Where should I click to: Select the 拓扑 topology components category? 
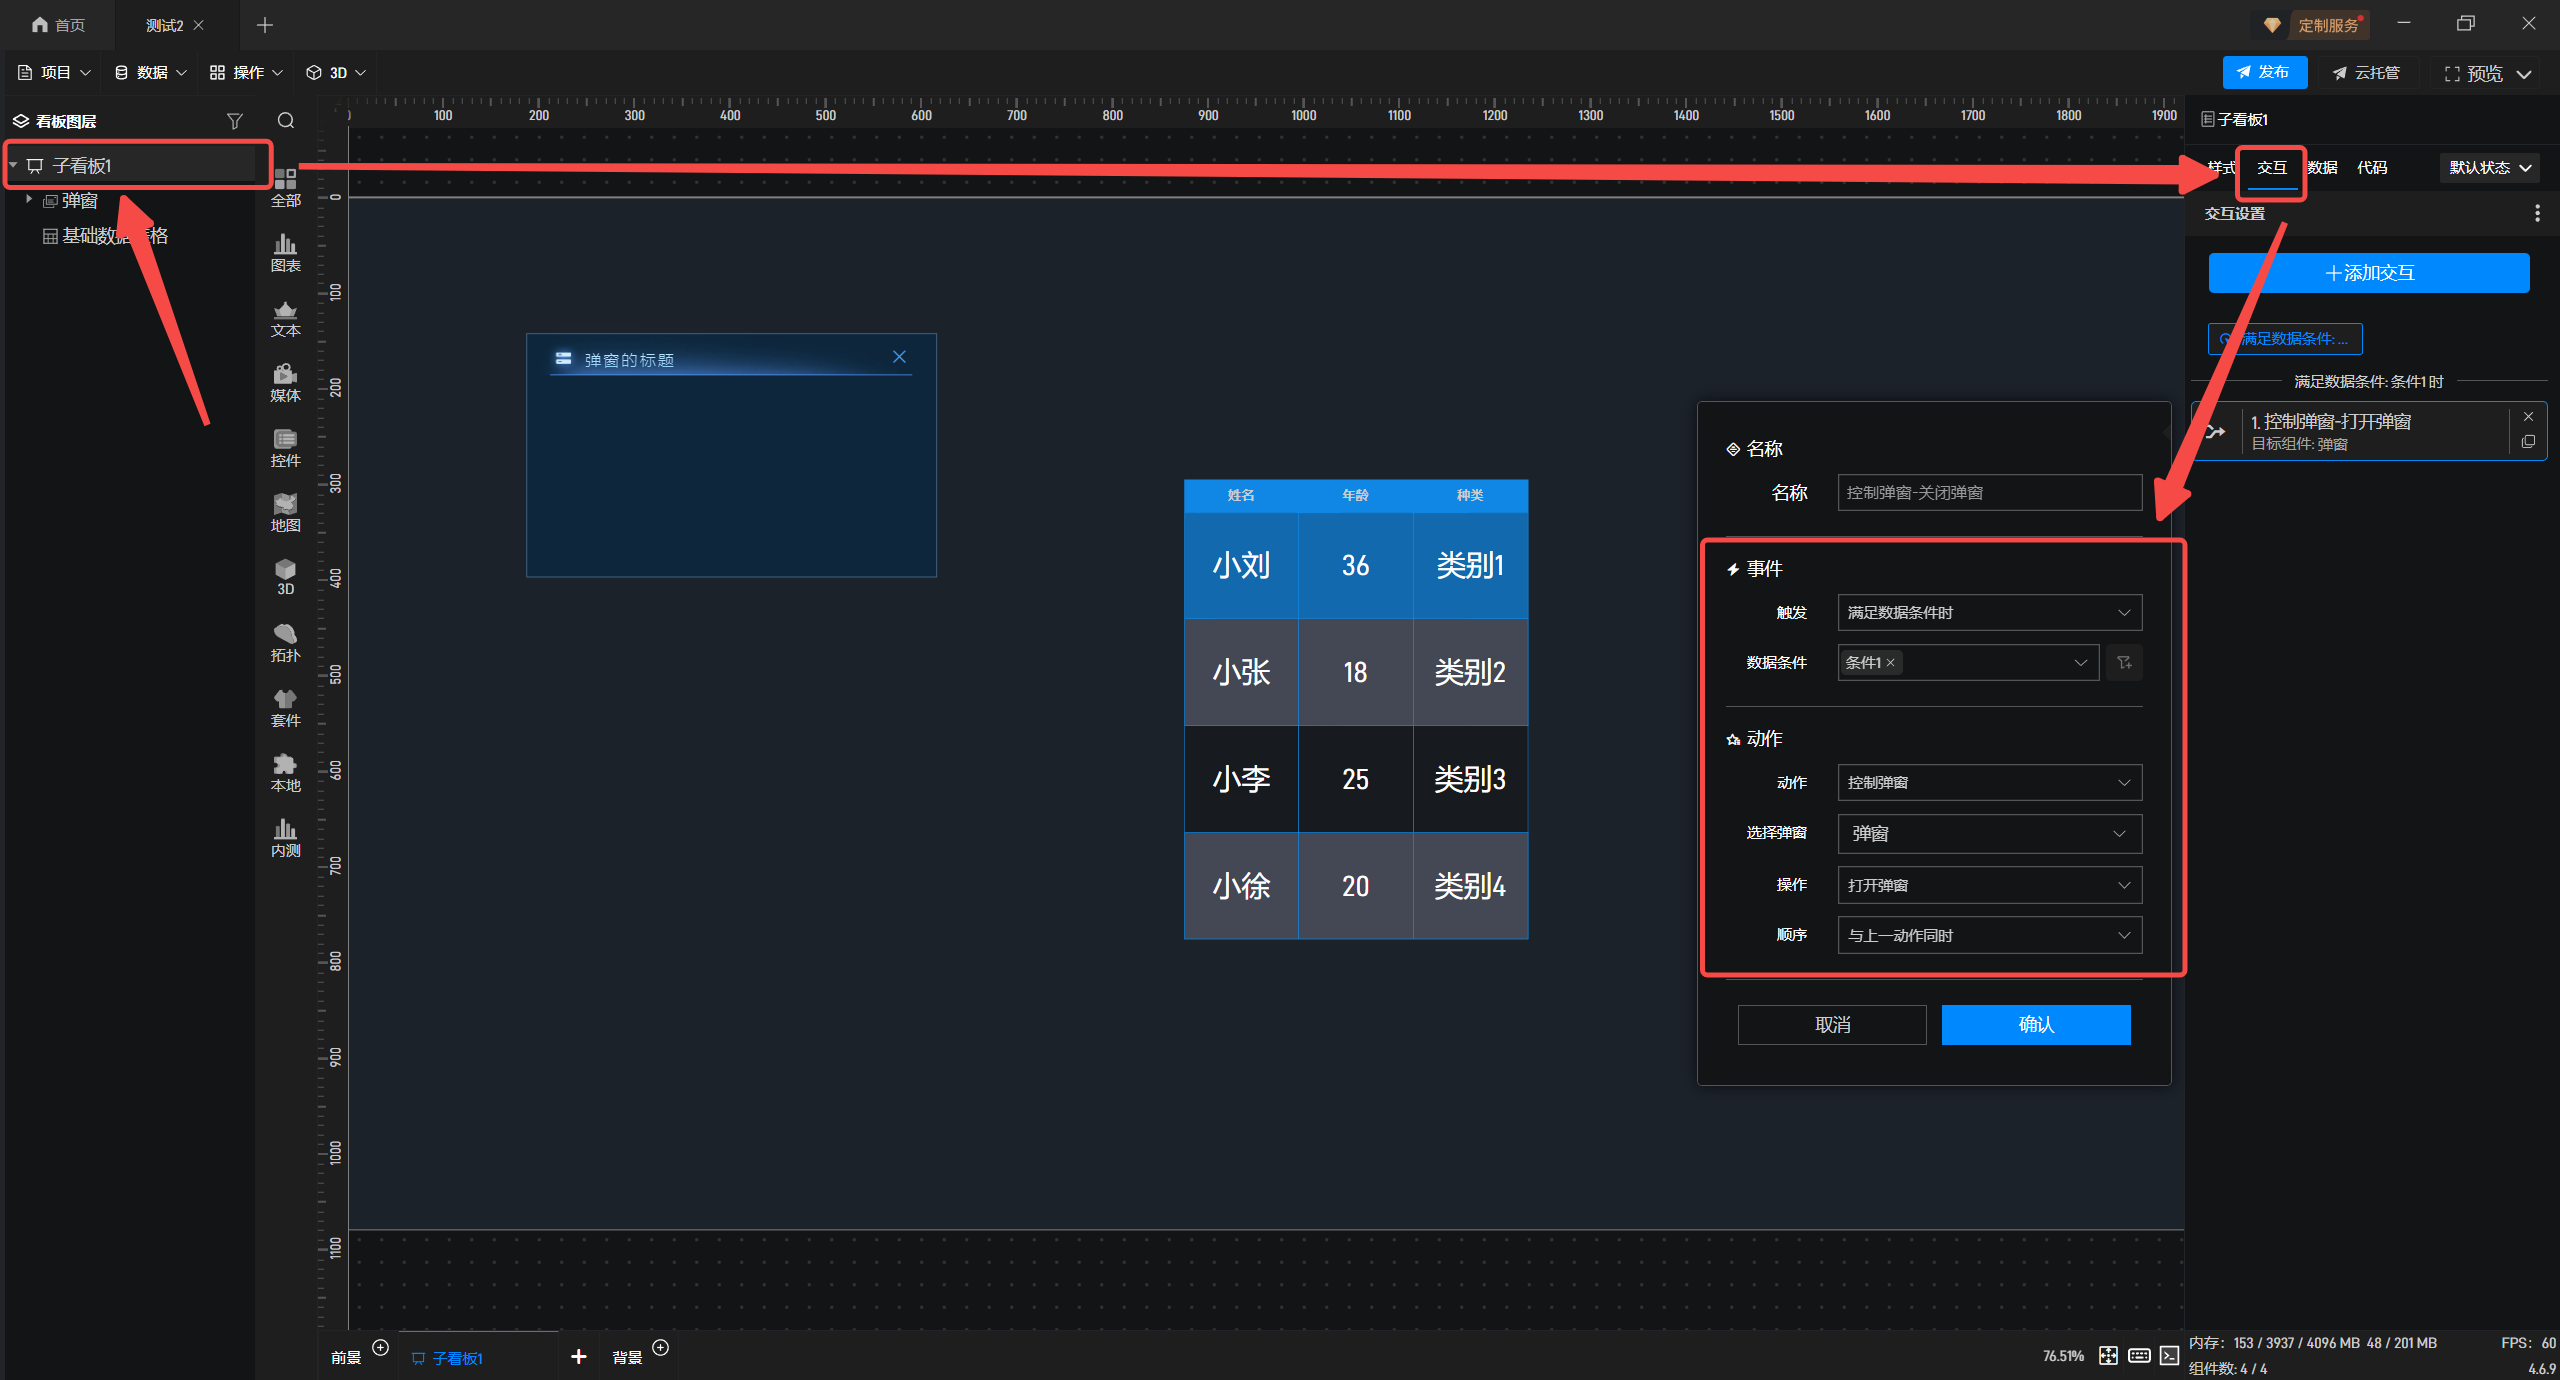click(285, 642)
